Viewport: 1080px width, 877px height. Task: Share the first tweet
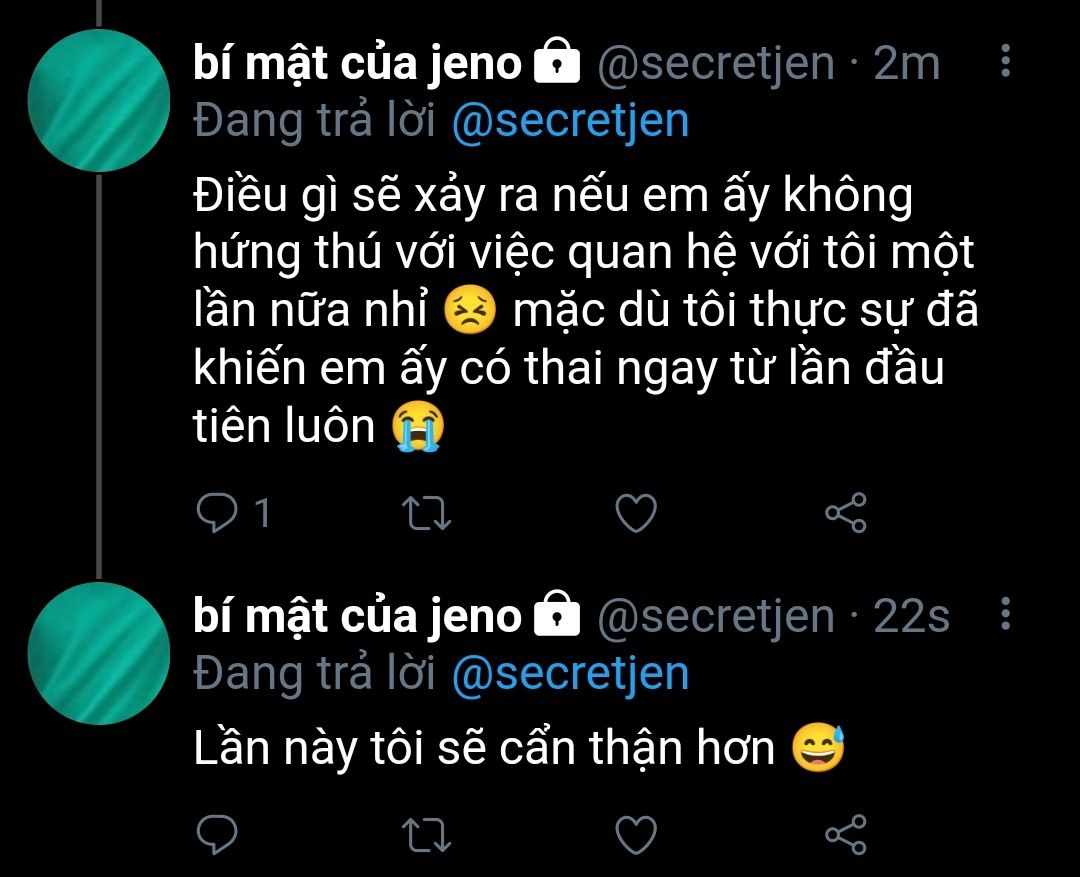[x=846, y=513]
